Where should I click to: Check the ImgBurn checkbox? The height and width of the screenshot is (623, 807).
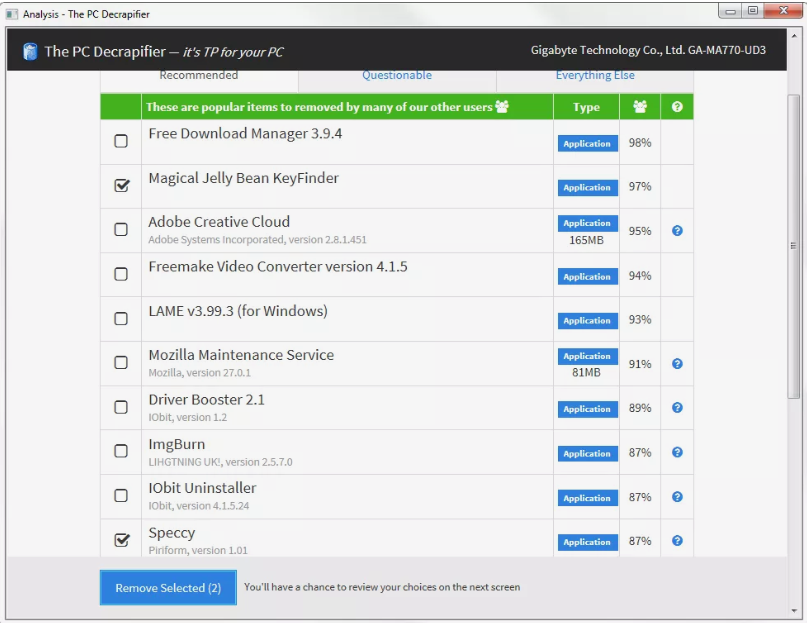point(121,451)
